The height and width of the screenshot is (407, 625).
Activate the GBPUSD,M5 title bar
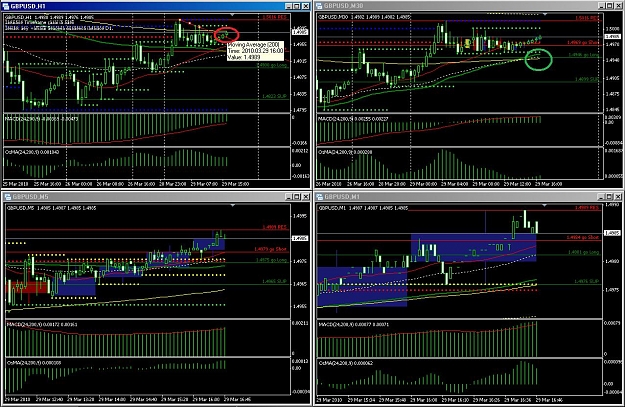155,197
